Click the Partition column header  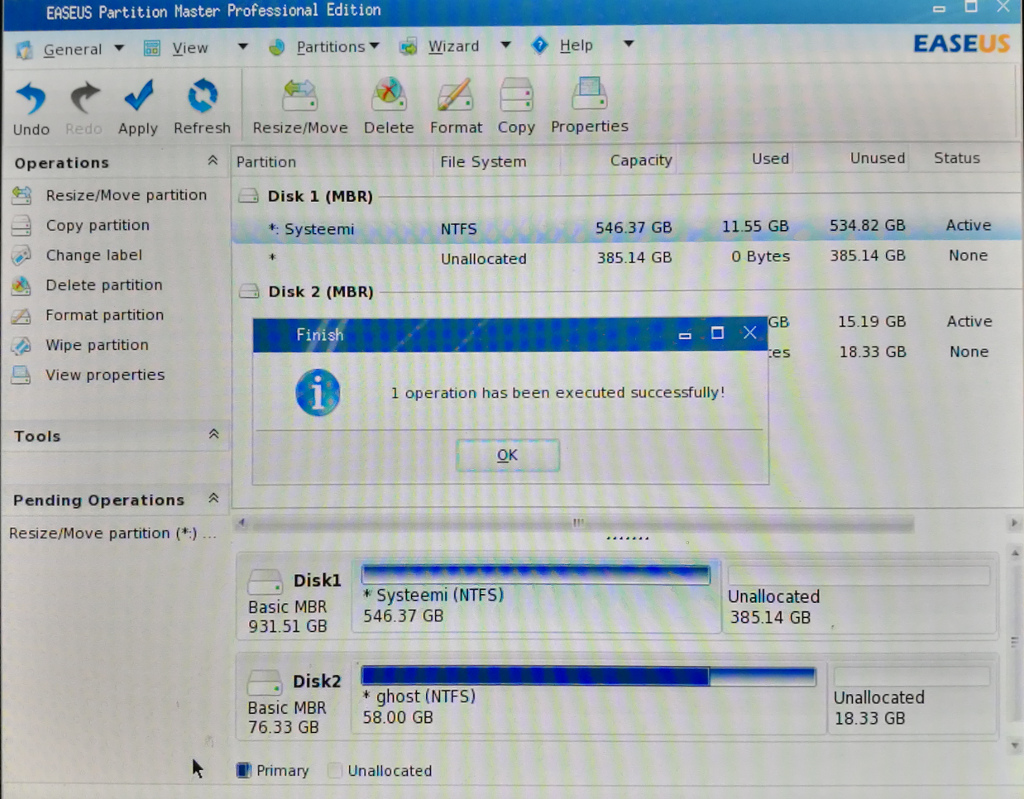266,162
